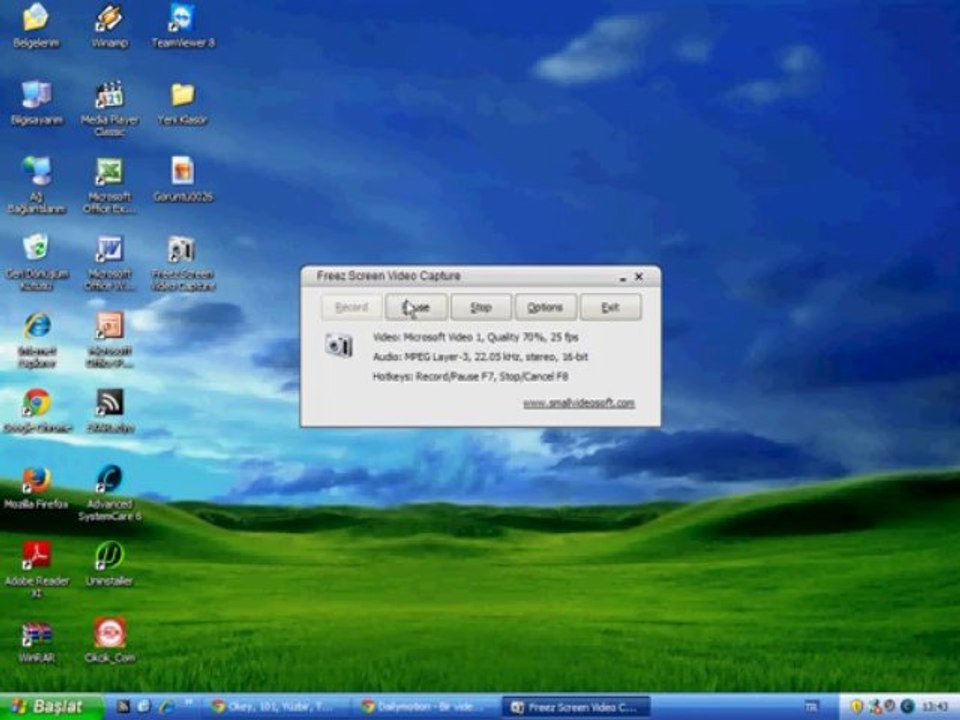
Task: Select the Mozilla Firefox desktop icon
Action: click(x=36, y=487)
